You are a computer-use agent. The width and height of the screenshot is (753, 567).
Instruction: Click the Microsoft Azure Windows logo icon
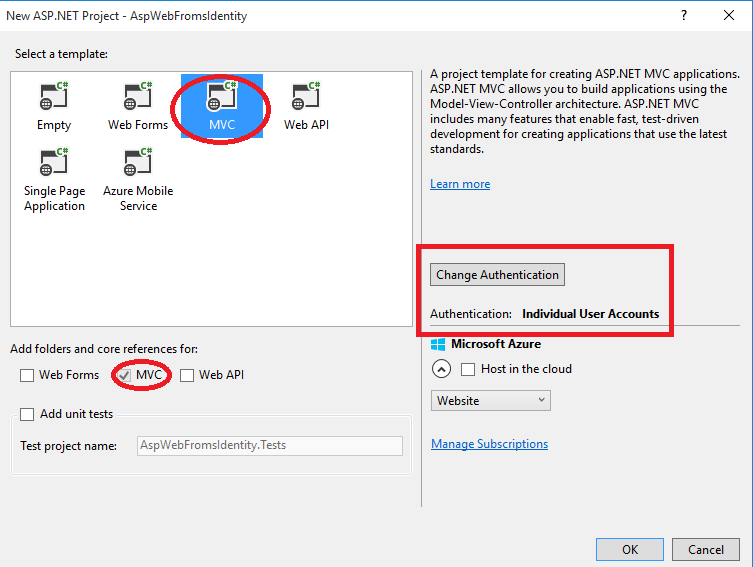(437, 344)
